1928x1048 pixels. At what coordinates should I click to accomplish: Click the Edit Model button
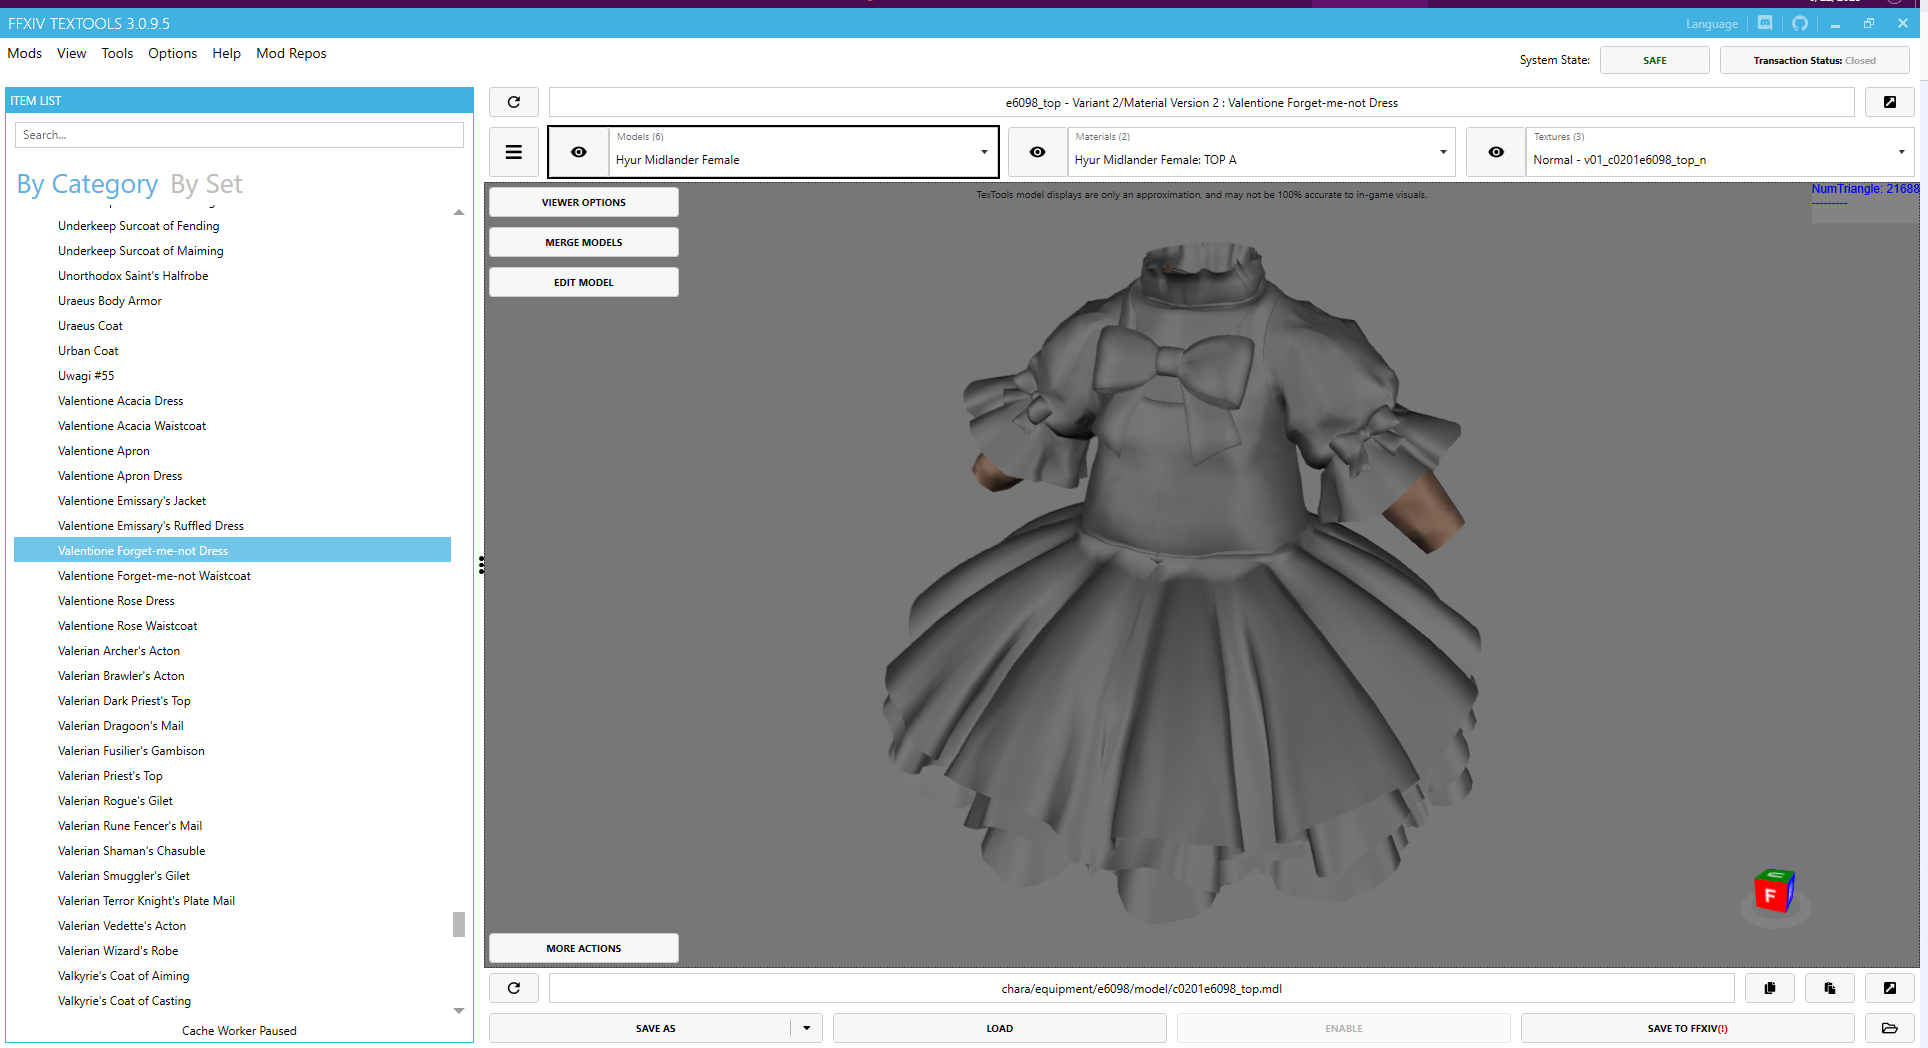click(584, 282)
